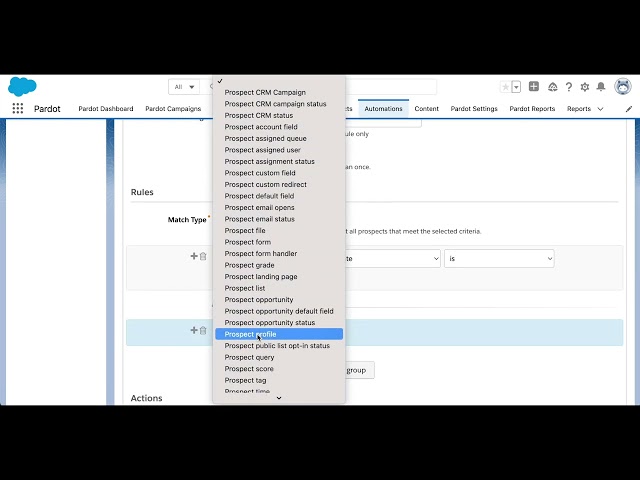Open the help question mark icon
Screen dimensions: 640x480
tap(569, 87)
